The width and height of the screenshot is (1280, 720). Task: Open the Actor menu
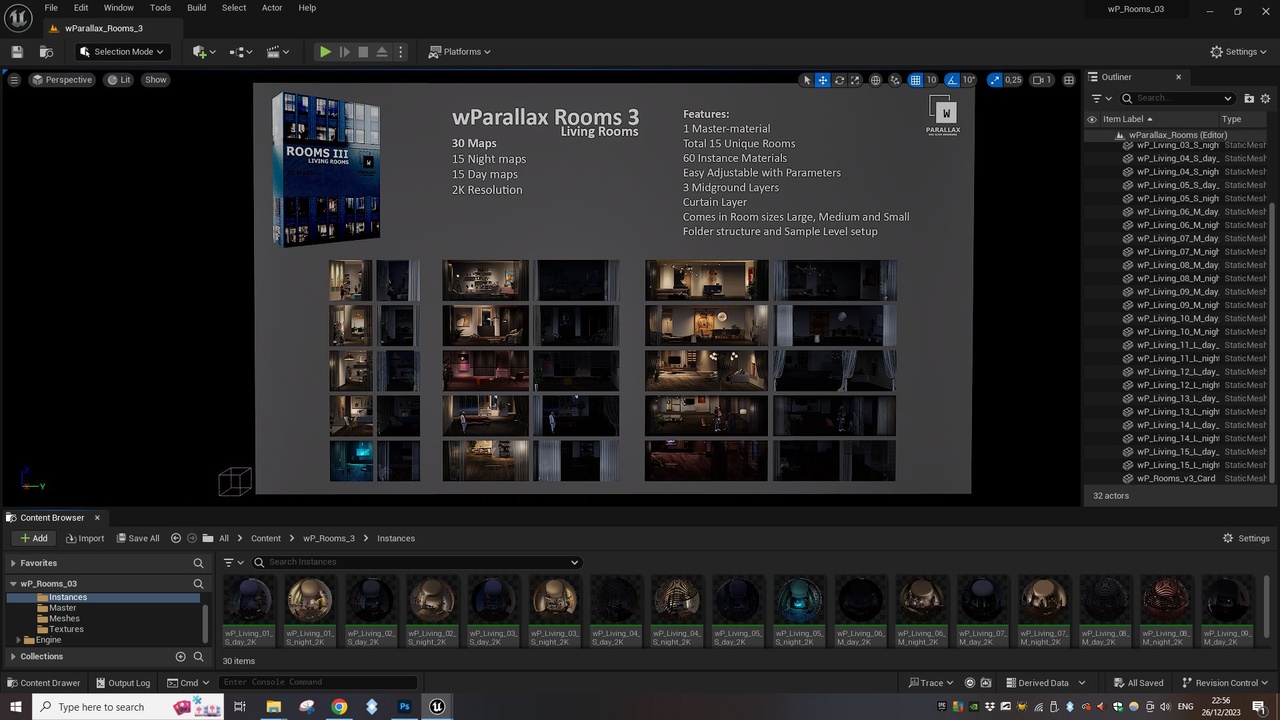pyautogui.click(x=272, y=8)
